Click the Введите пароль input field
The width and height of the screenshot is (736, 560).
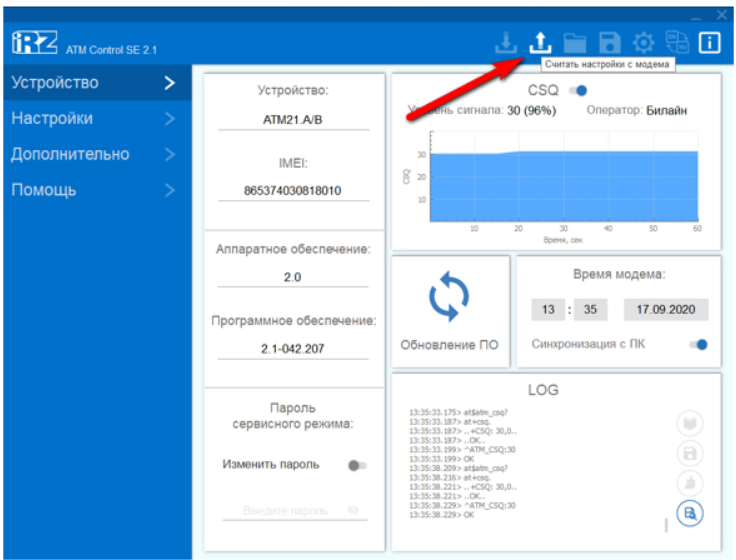pyautogui.click(x=285, y=510)
